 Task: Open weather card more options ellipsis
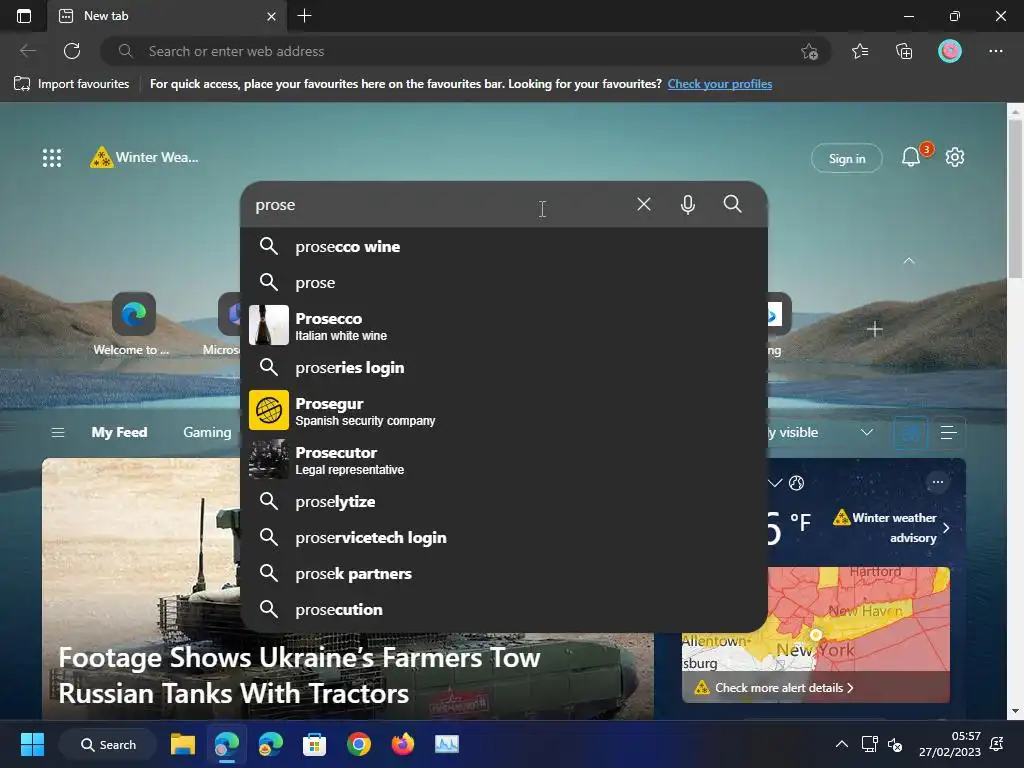pos(938,482)
